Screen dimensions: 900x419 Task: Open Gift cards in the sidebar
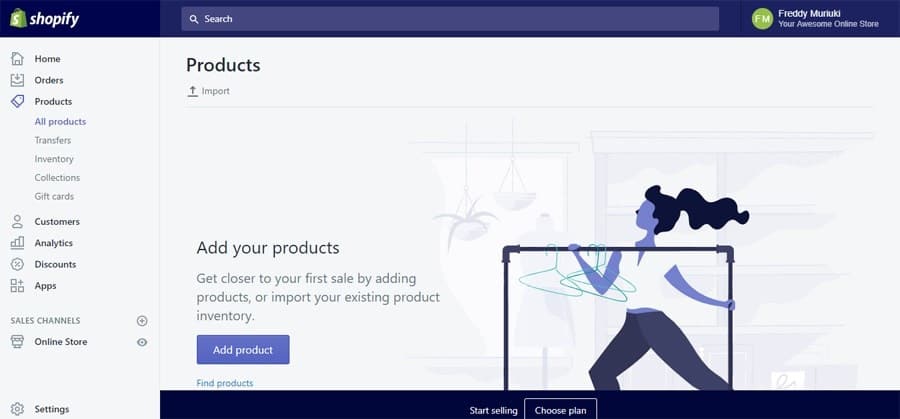click(54, 196)
